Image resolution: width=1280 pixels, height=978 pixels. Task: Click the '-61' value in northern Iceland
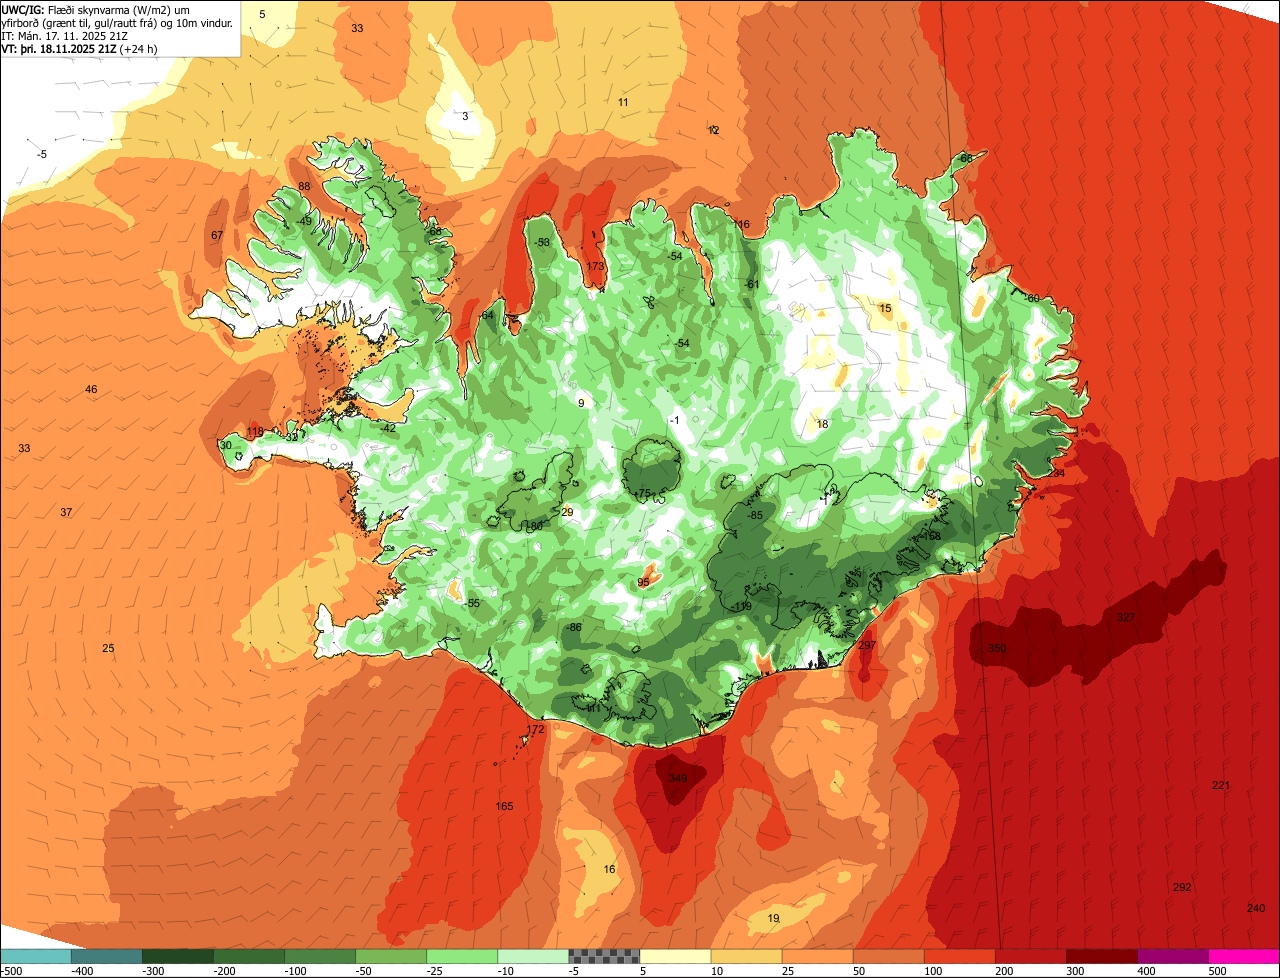(752, 285)
